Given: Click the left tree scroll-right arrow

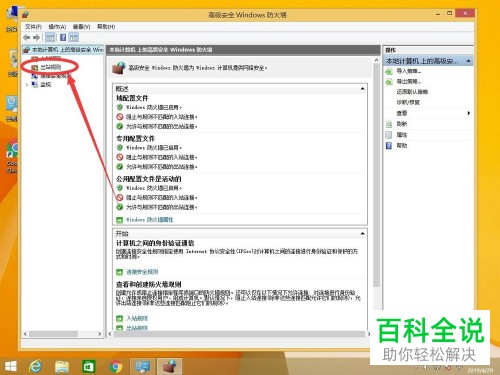Looking at the screenshot, I should pyautogui.click(x=99, y=334).
